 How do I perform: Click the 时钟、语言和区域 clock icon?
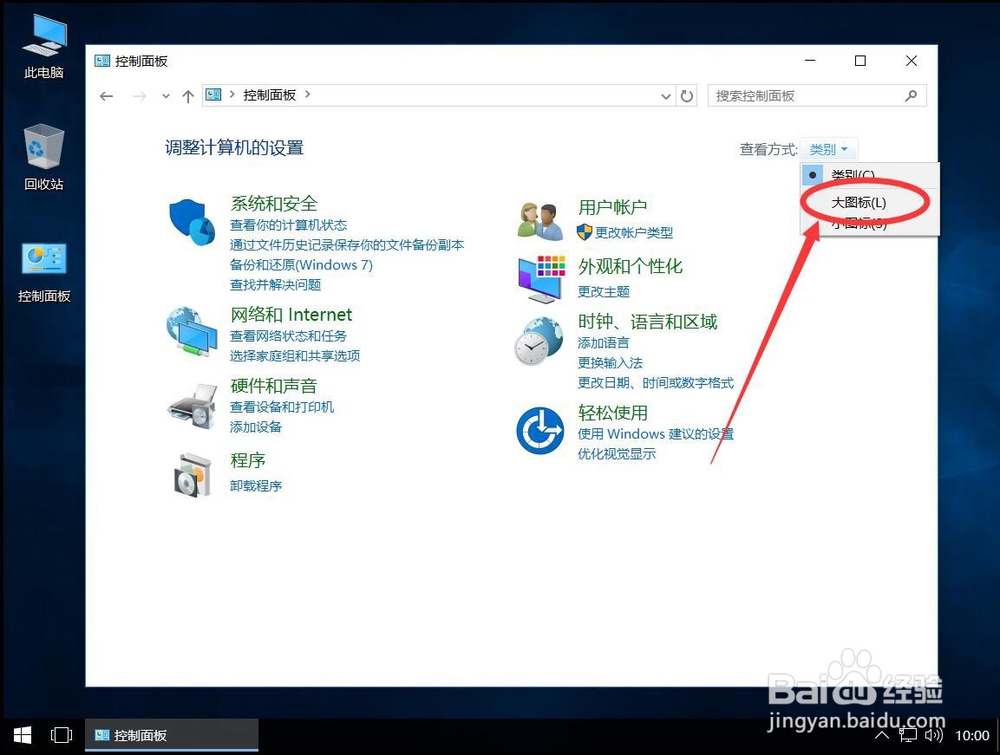click(x=540, y=340)
